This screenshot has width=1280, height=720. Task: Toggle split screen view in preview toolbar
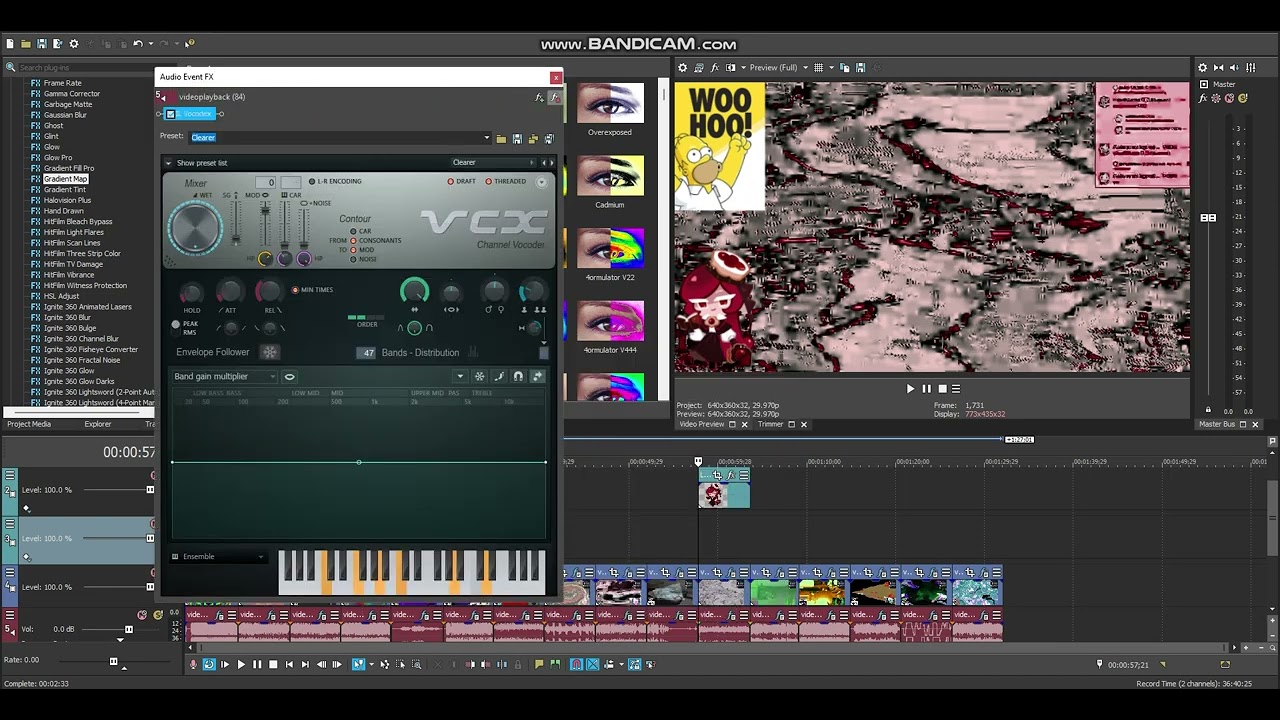pyautogui.click(x=730, y=68)
